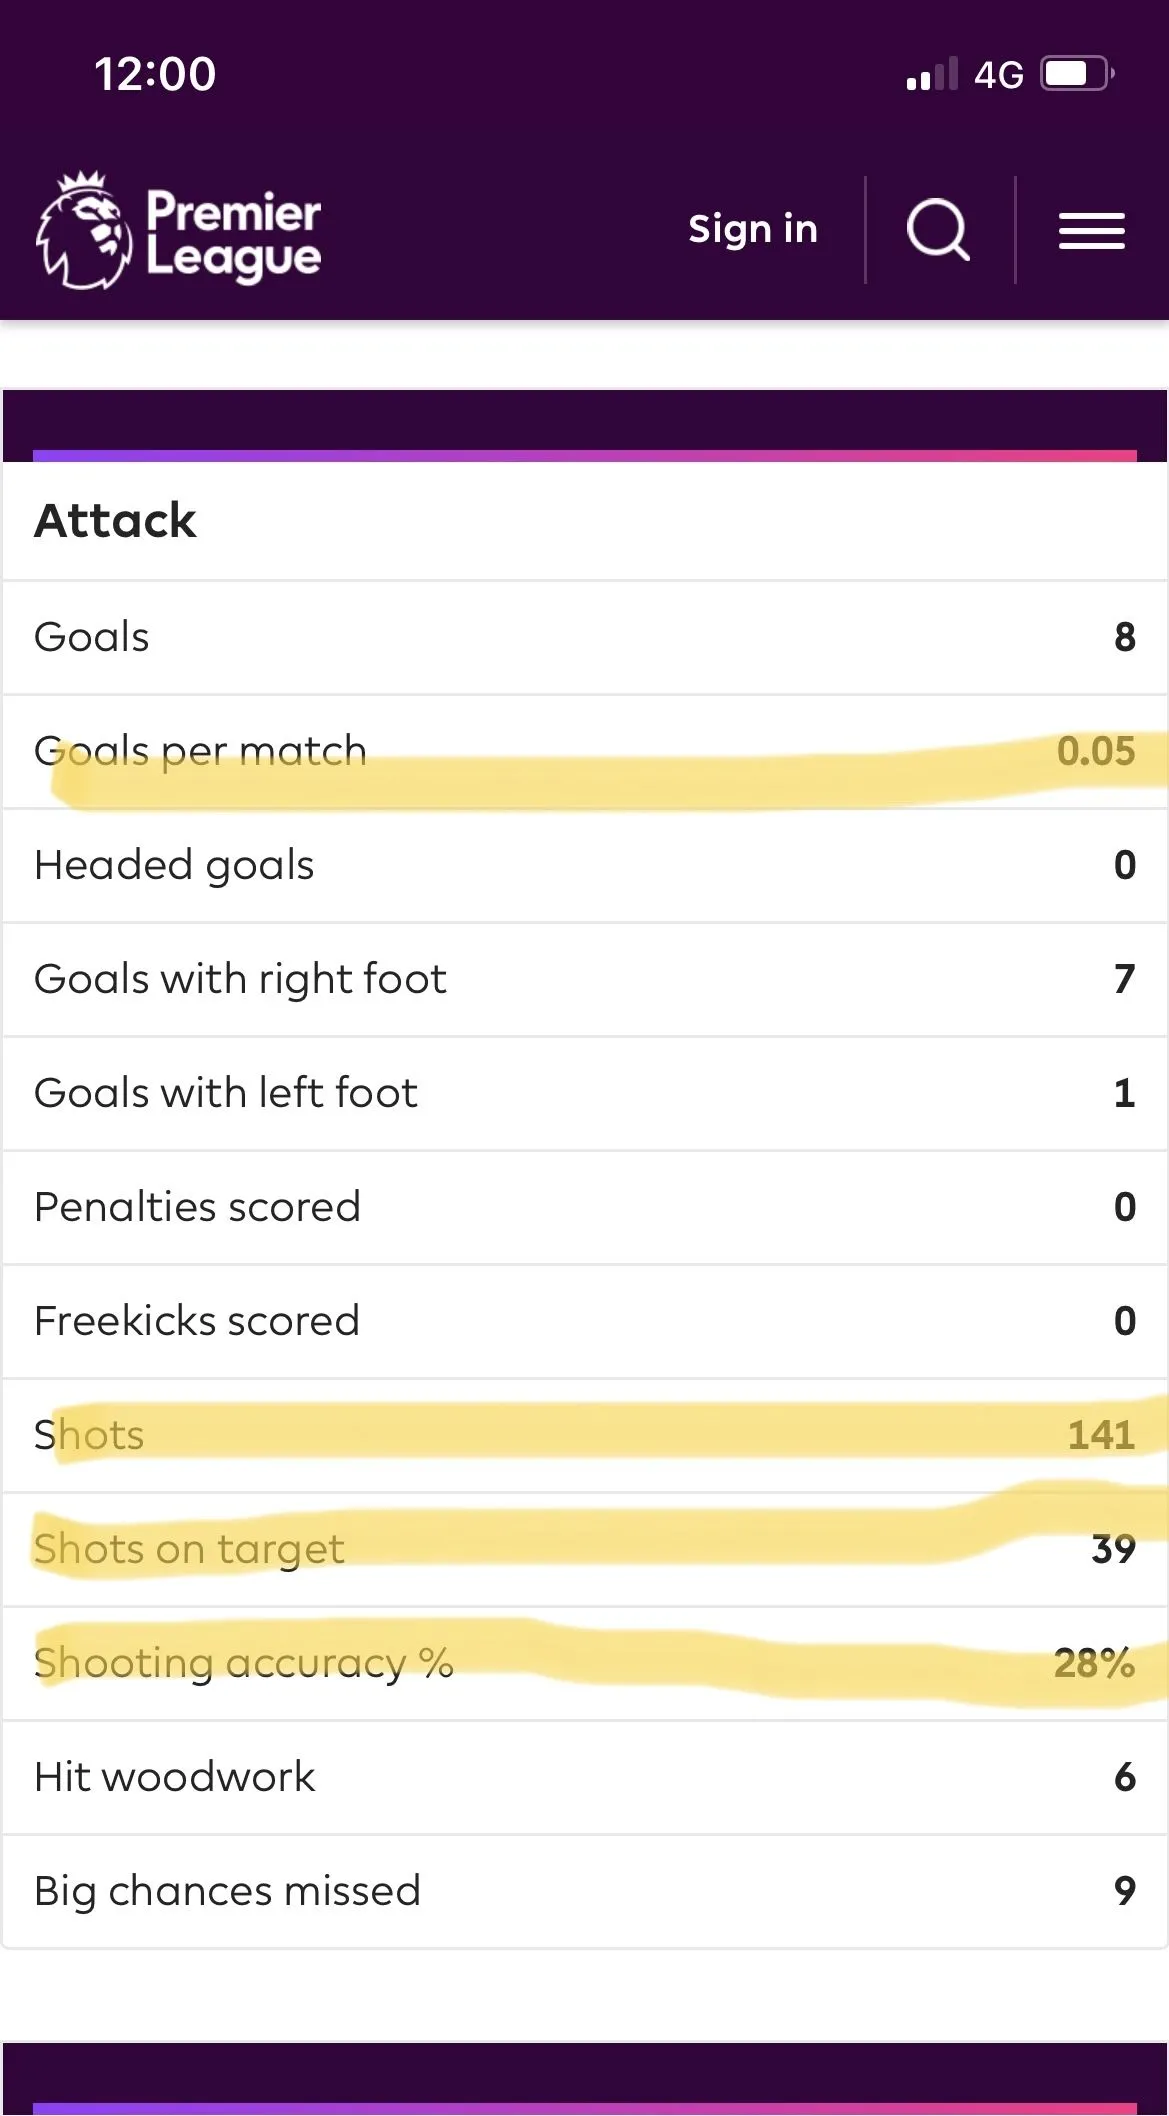Tap the 4G network indicator
The width and height of the screenshot is (1169, 2116).
click(998, 75)
